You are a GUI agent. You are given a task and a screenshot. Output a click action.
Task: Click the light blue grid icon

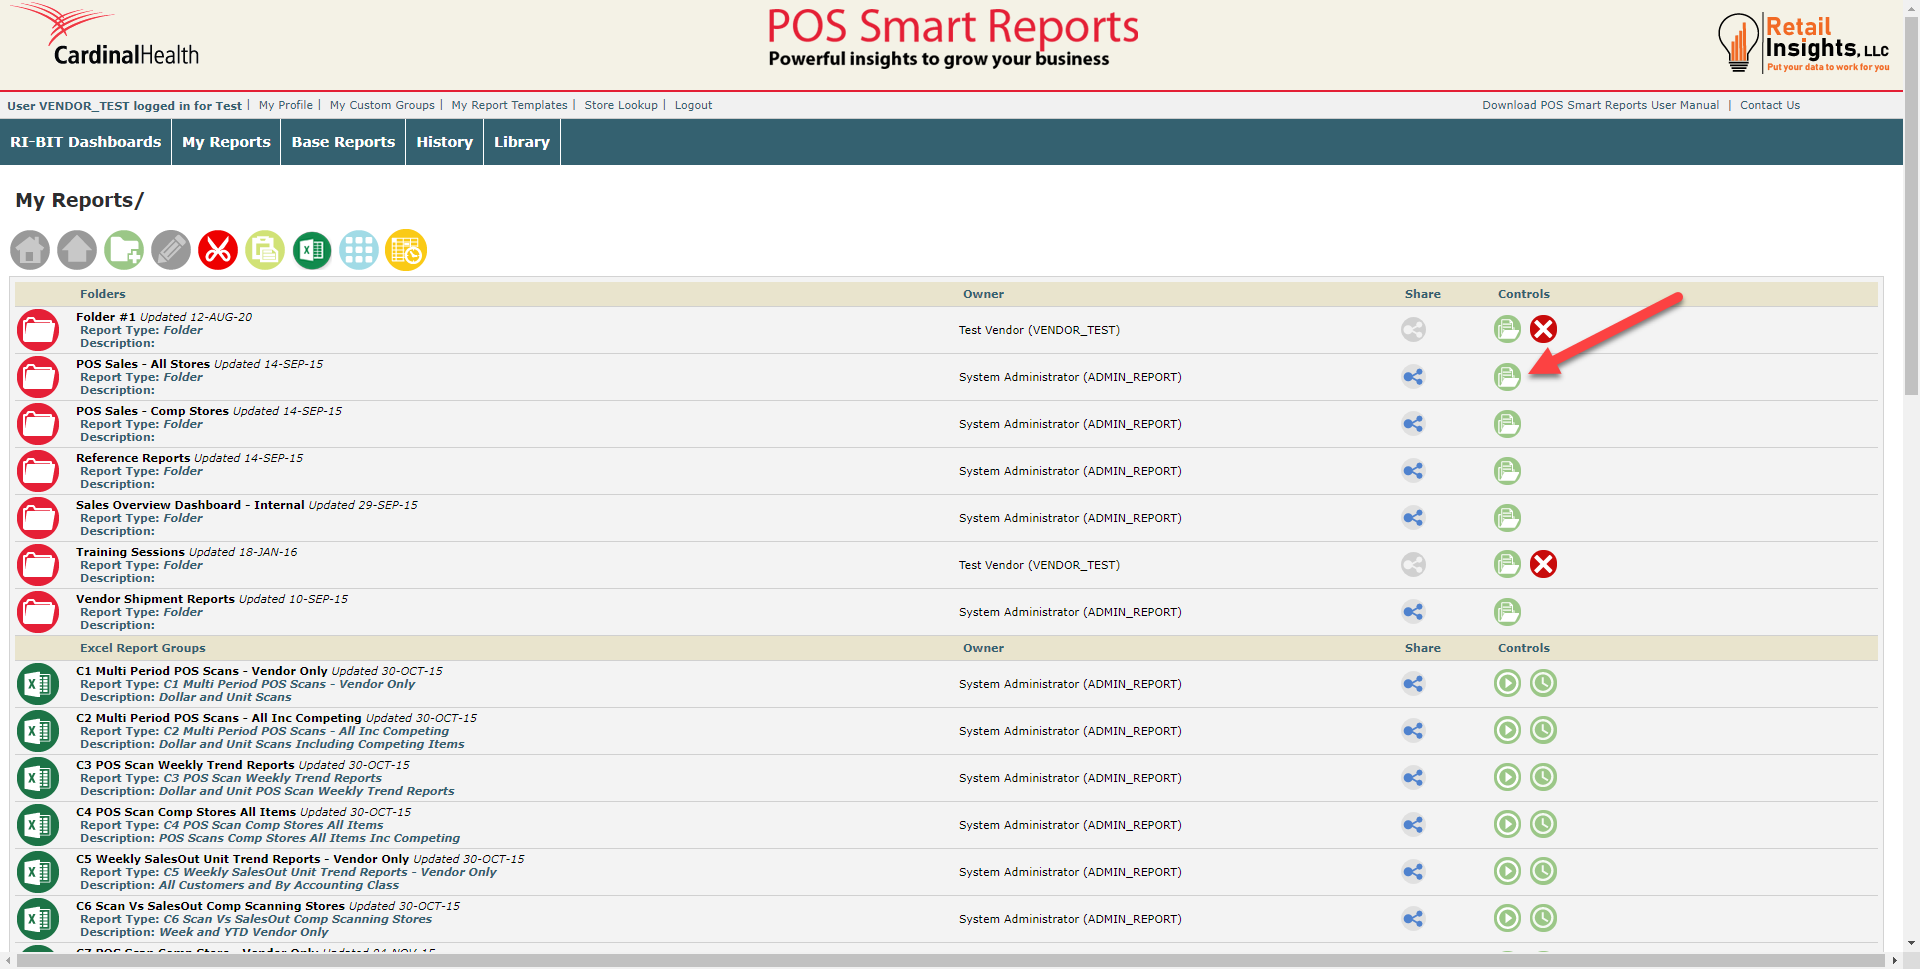click(359, 250)
